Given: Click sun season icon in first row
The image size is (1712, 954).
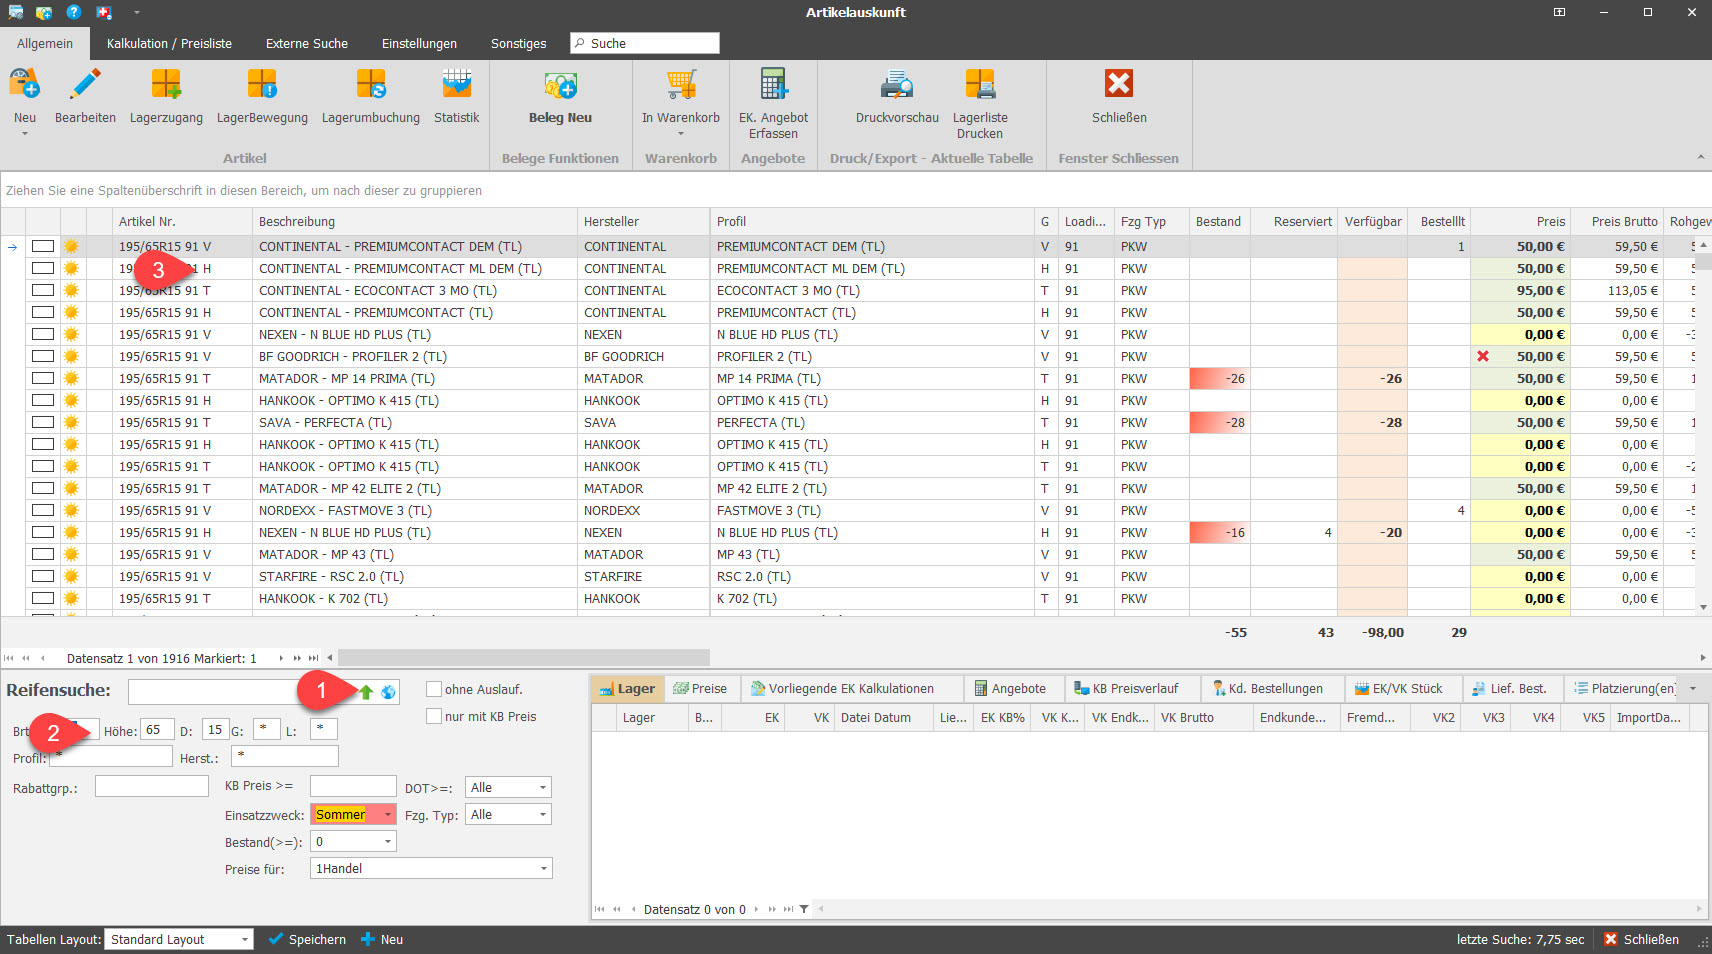Looking at the screenshot, I should pos(71,246).
